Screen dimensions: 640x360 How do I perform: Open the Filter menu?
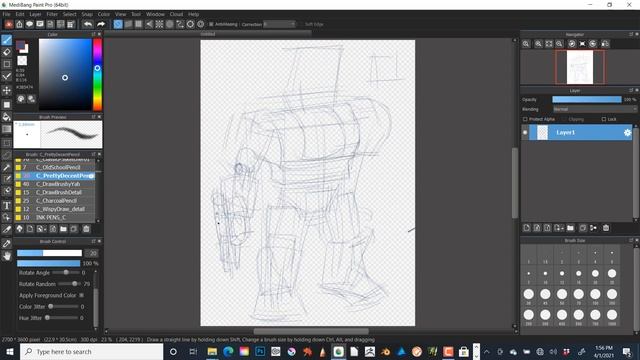[x=52, y=14]
